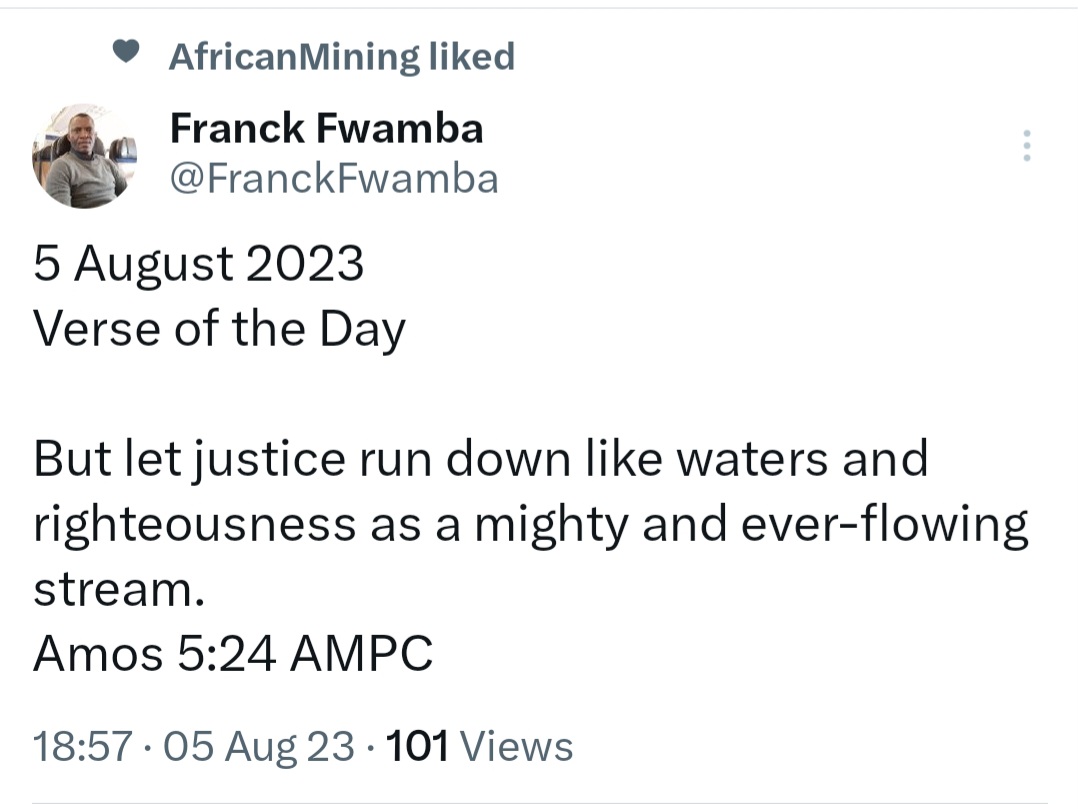Click the heart icon beside AfricanMining liked
Image resolution: width=1078 pixels, height=809 pixels.
[x=126, y=55]
